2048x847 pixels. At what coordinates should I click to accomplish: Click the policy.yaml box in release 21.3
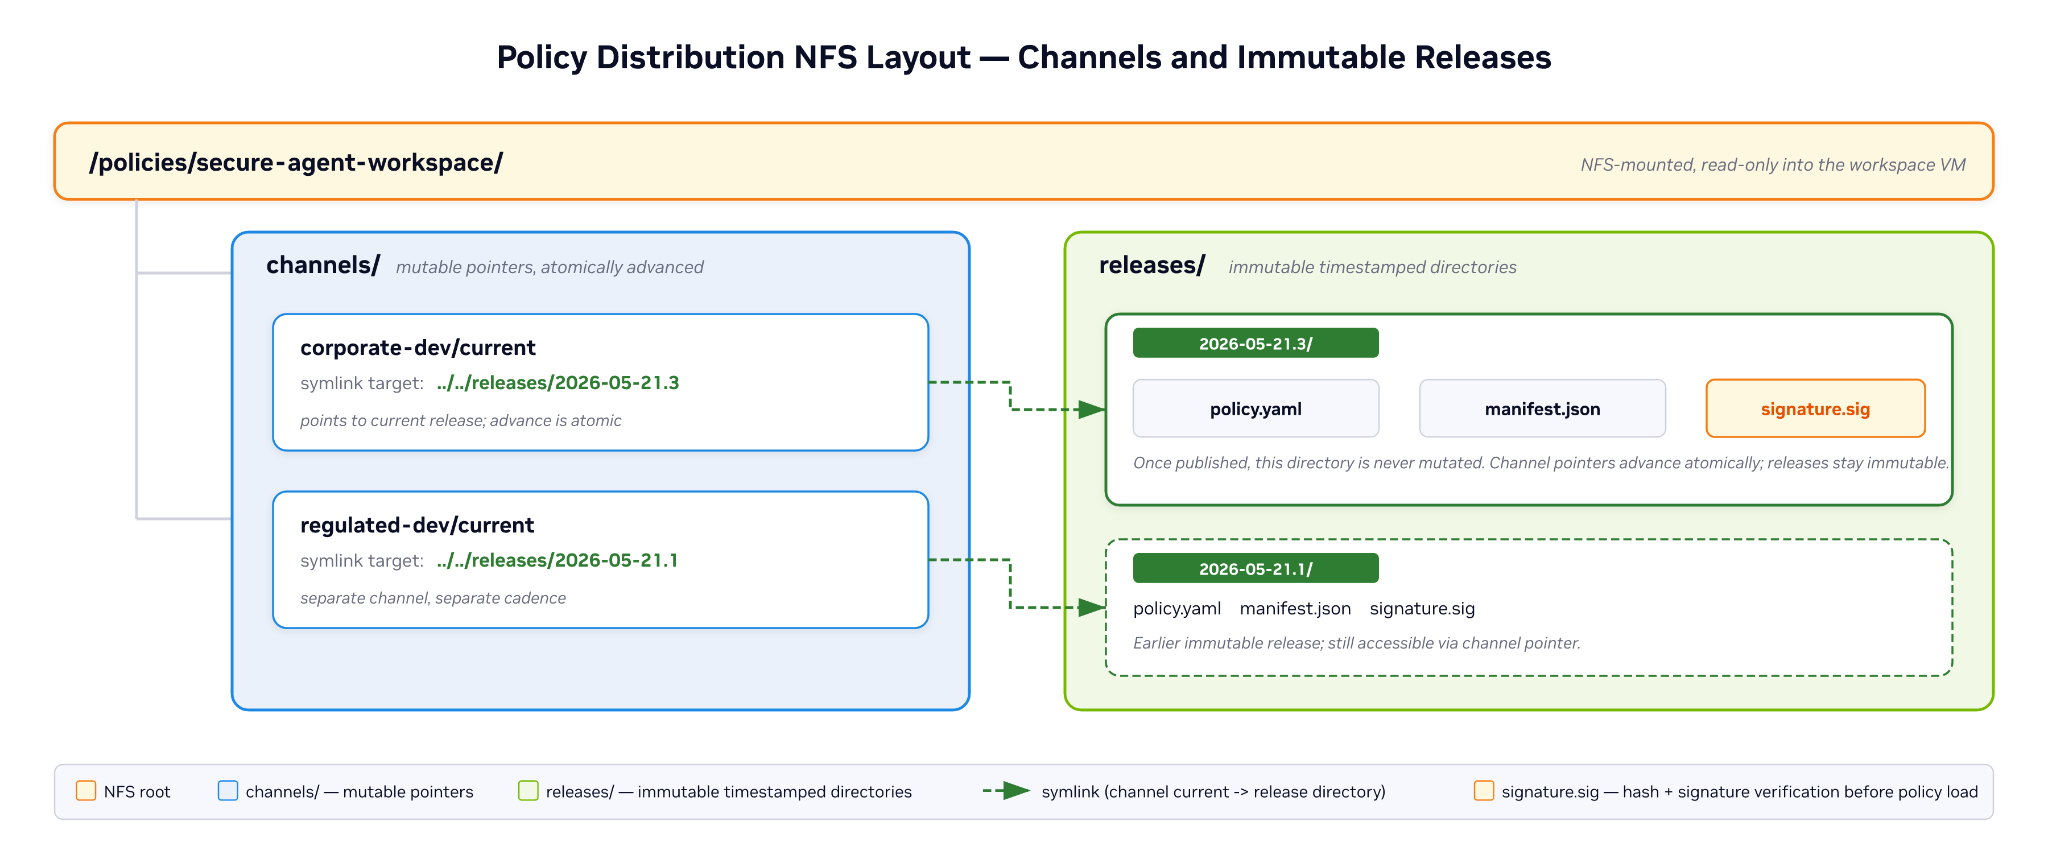click(1256, 408)
